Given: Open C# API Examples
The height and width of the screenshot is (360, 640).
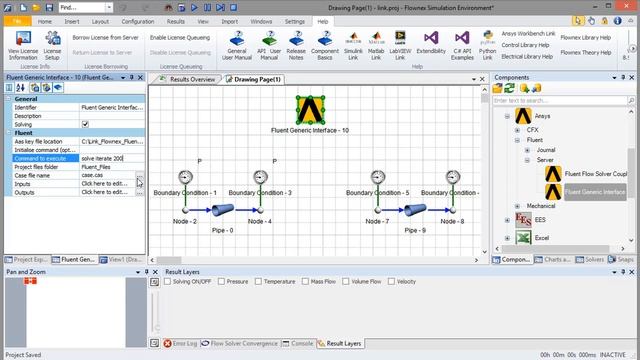Looking at the screenshot, I should 462,46.
